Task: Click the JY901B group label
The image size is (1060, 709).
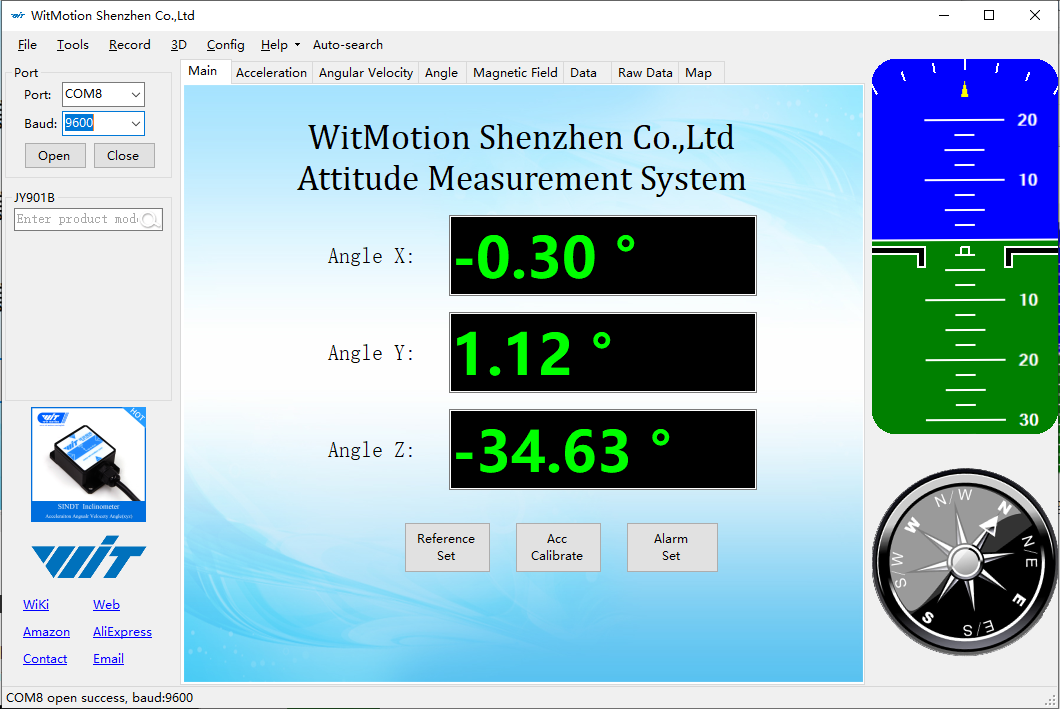Action: [x=34, y=198]
